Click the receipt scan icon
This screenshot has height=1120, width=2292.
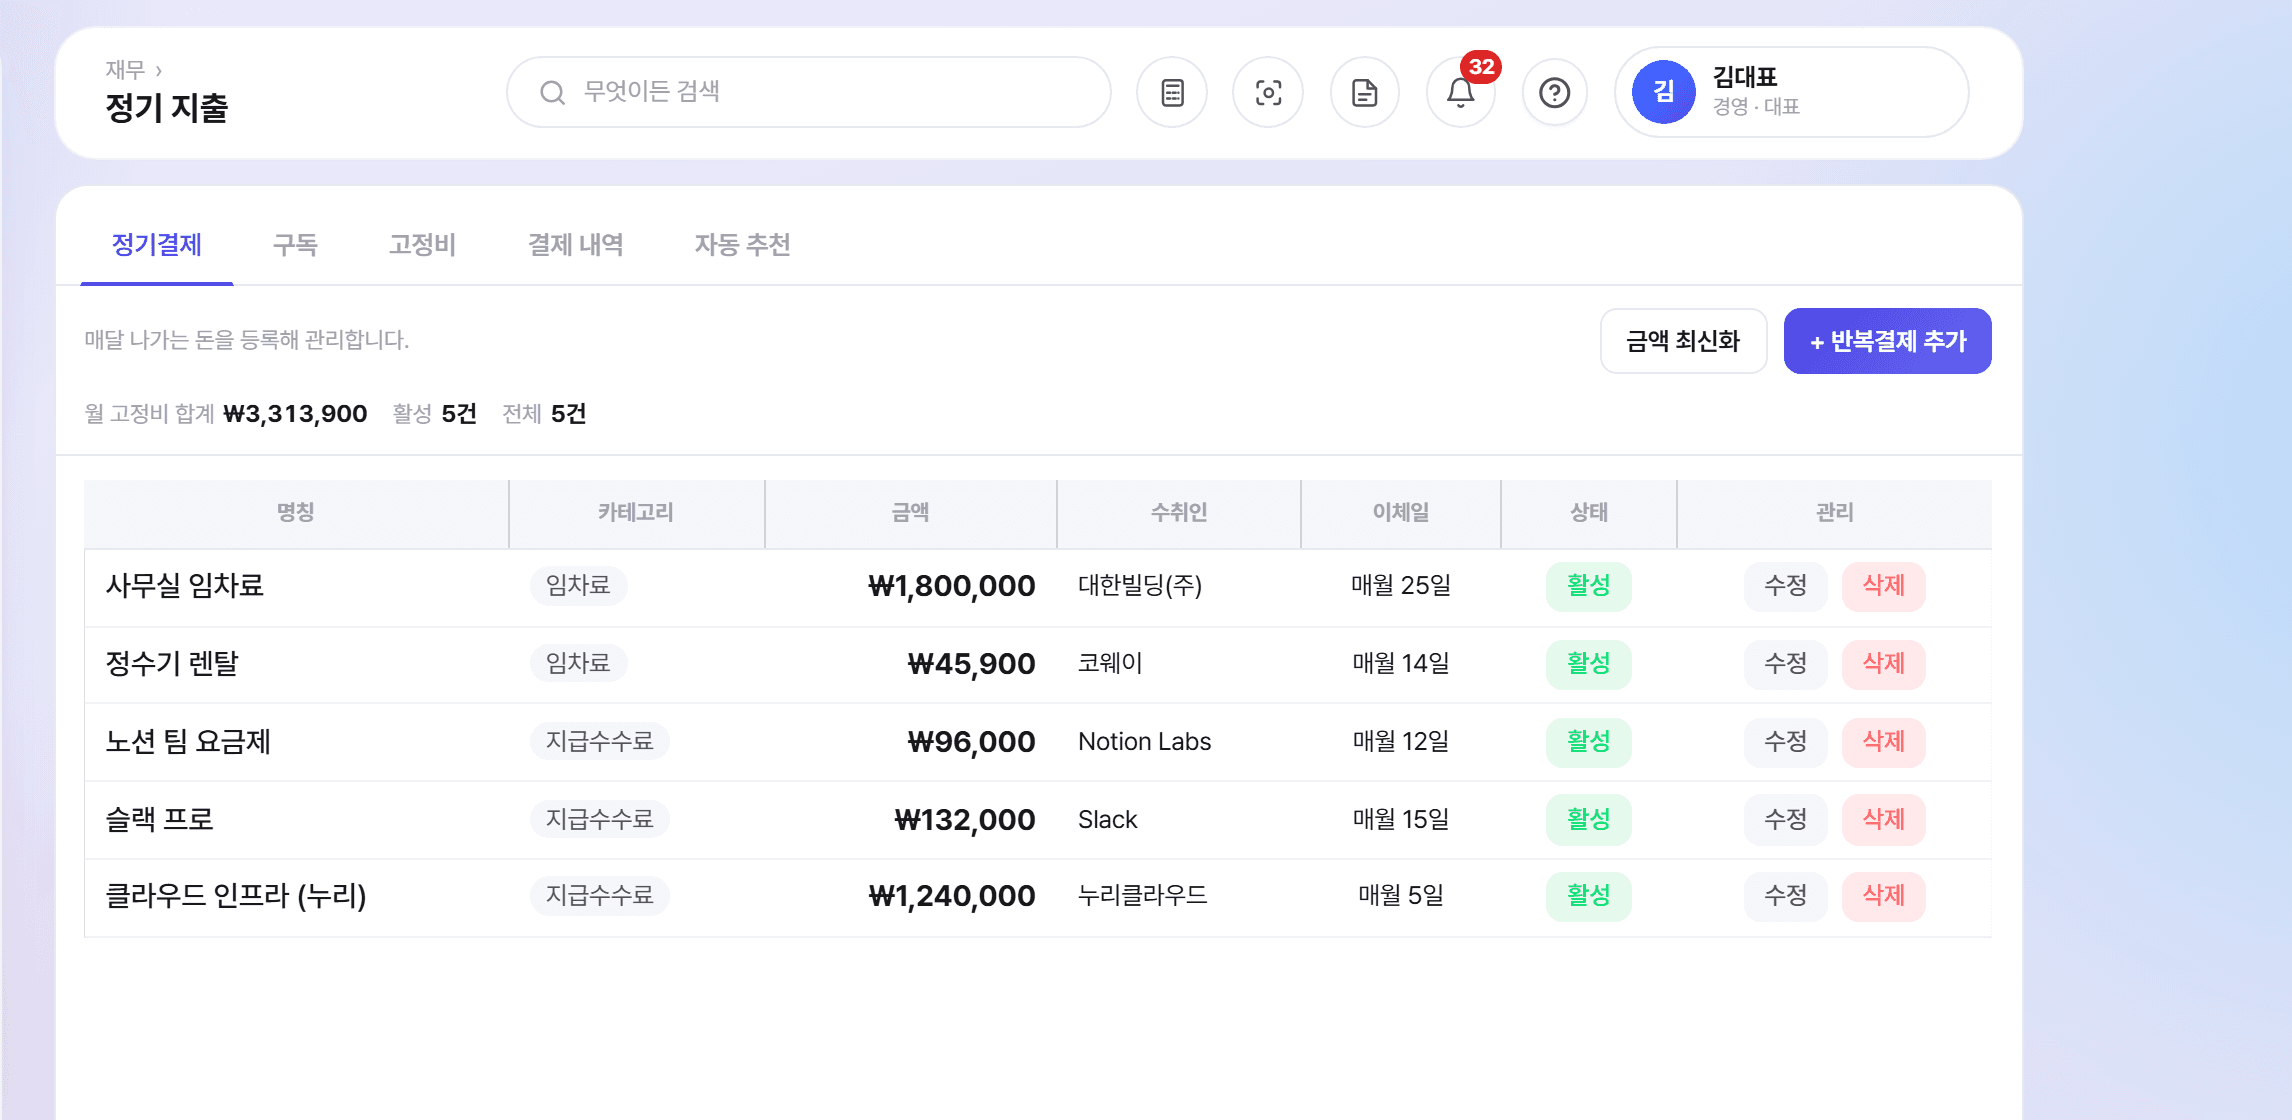[1268, 93]
